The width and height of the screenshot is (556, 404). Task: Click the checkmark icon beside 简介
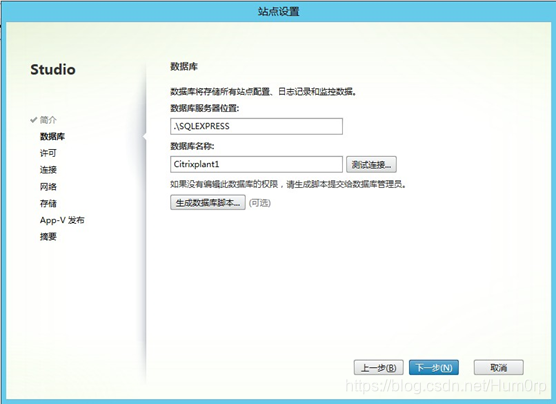[x=34, y=120]
